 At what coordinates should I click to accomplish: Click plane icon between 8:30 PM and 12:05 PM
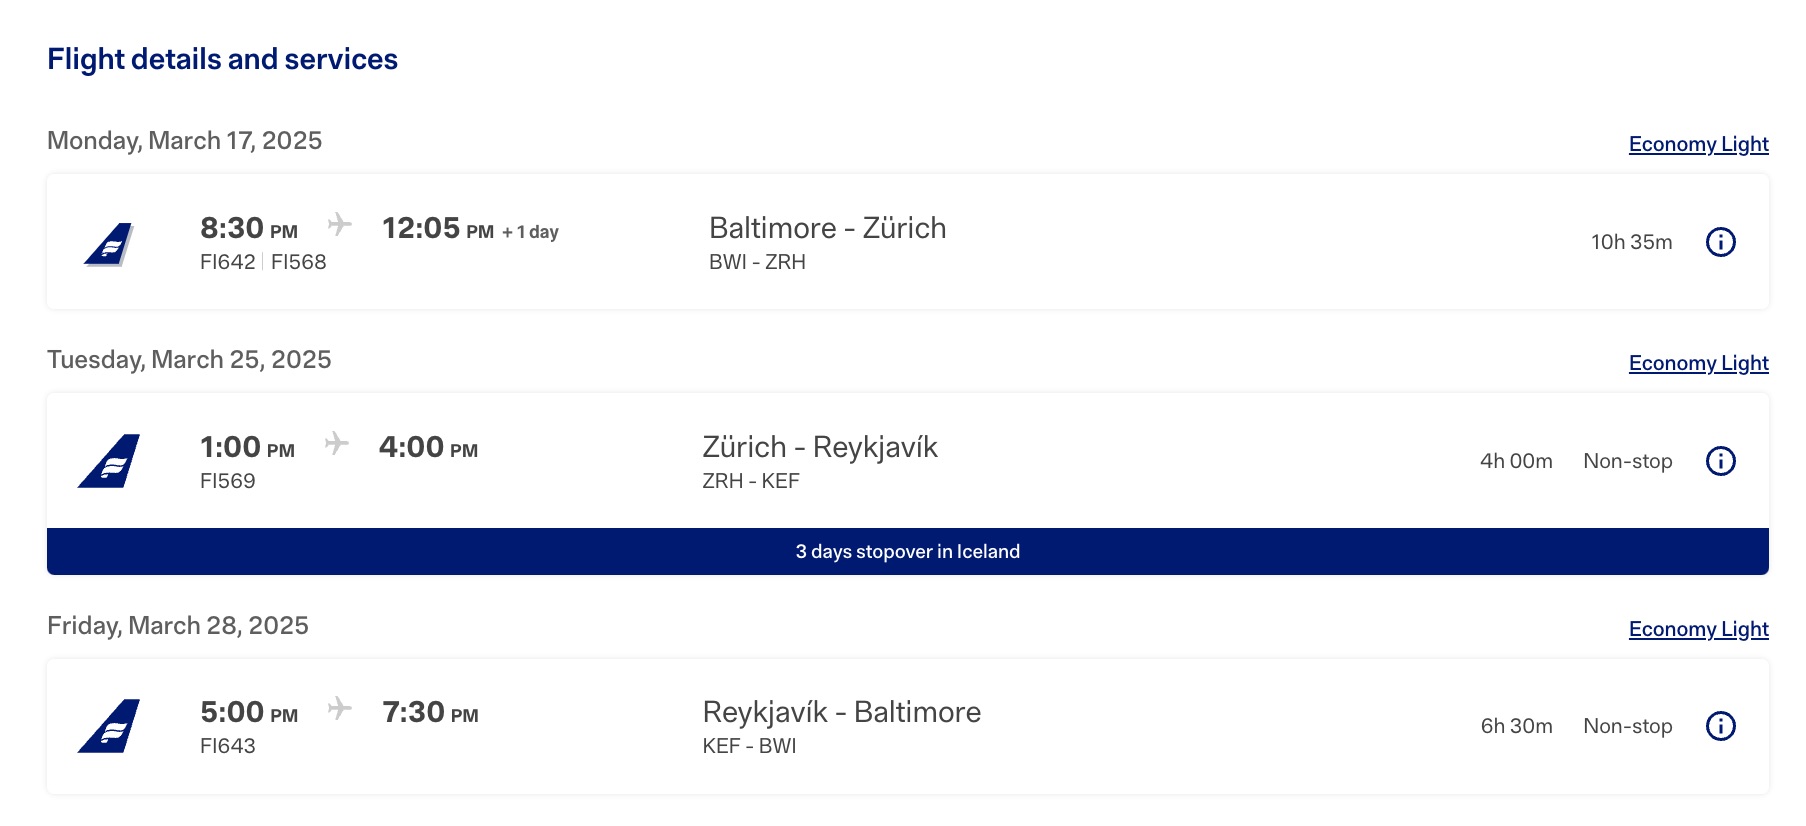(340, 224)
